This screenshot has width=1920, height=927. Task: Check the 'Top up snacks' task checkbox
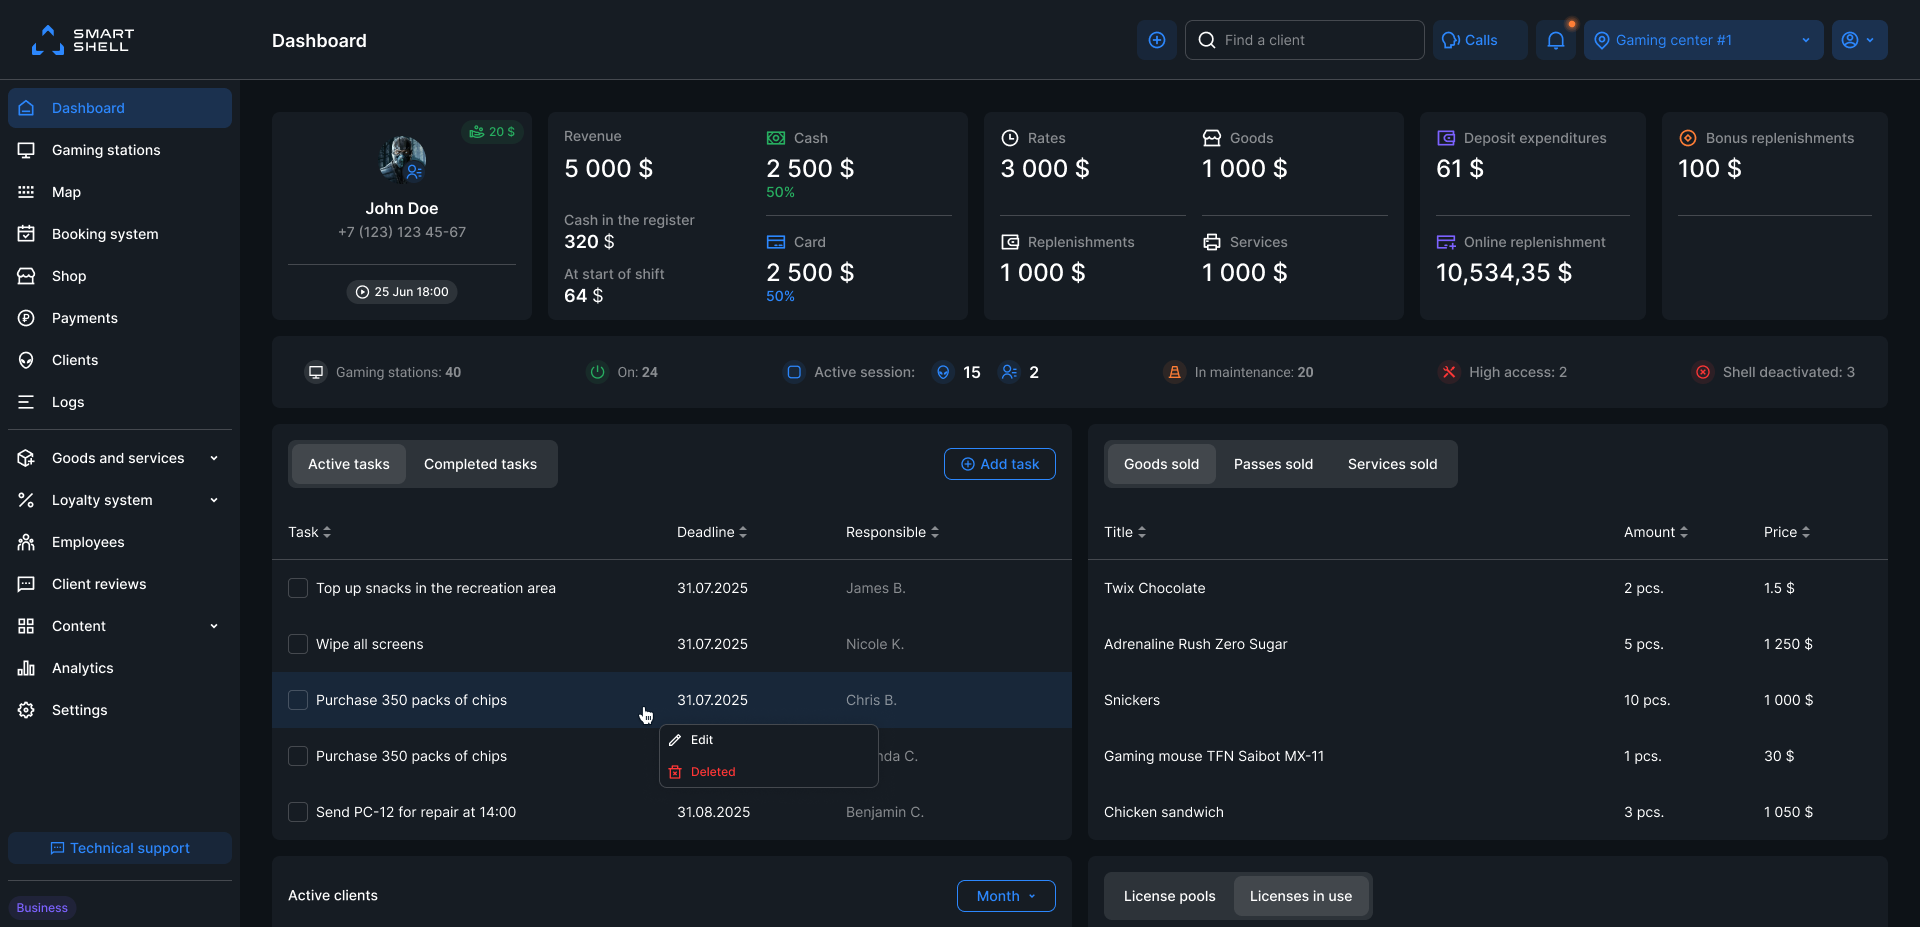click(x=298, y=588)
